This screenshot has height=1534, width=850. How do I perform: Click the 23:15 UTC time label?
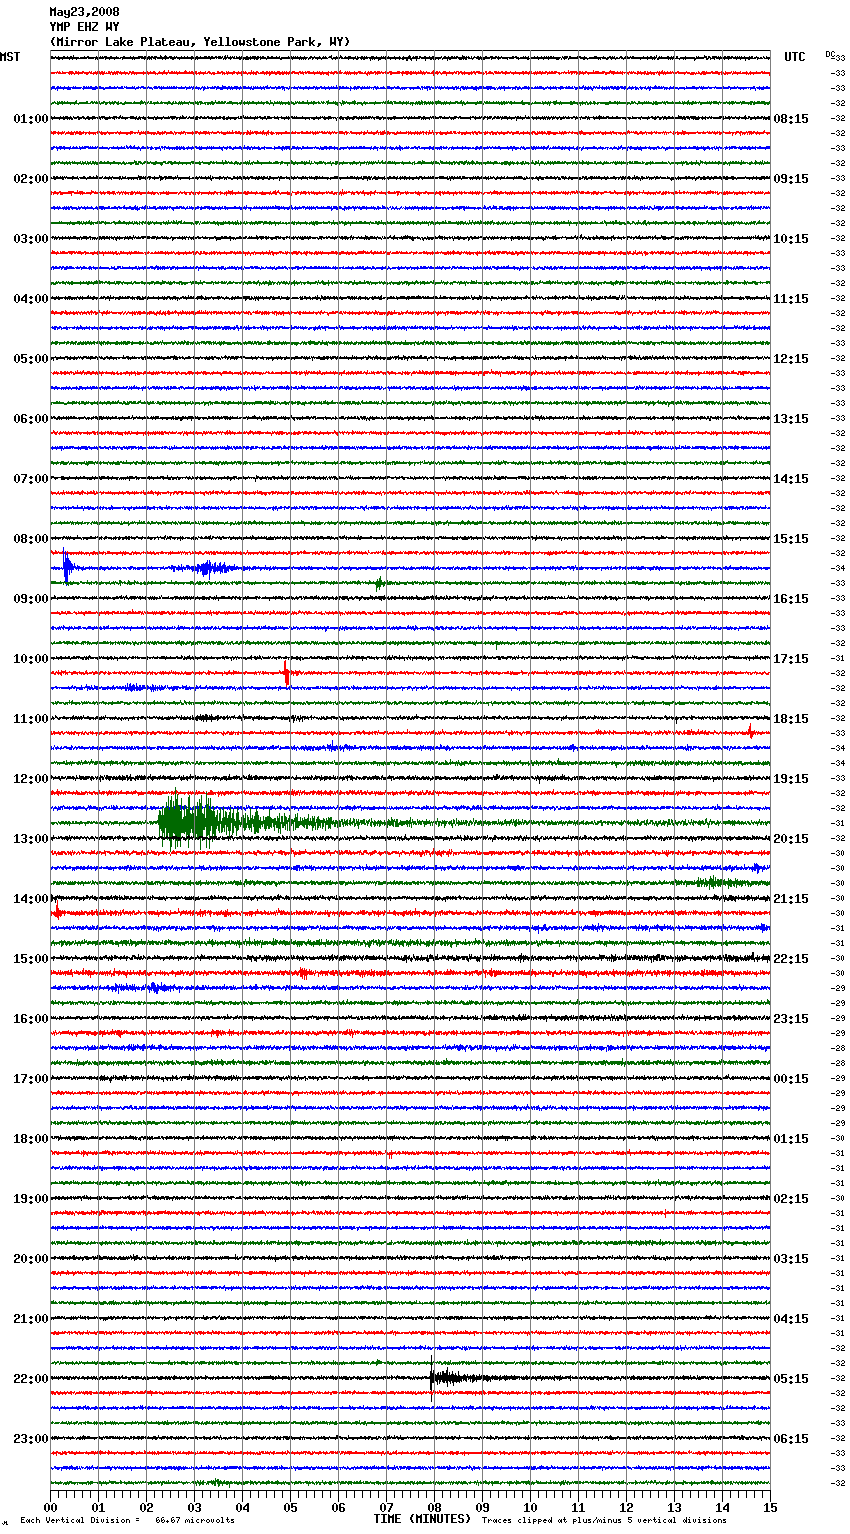pos(791,1019)
